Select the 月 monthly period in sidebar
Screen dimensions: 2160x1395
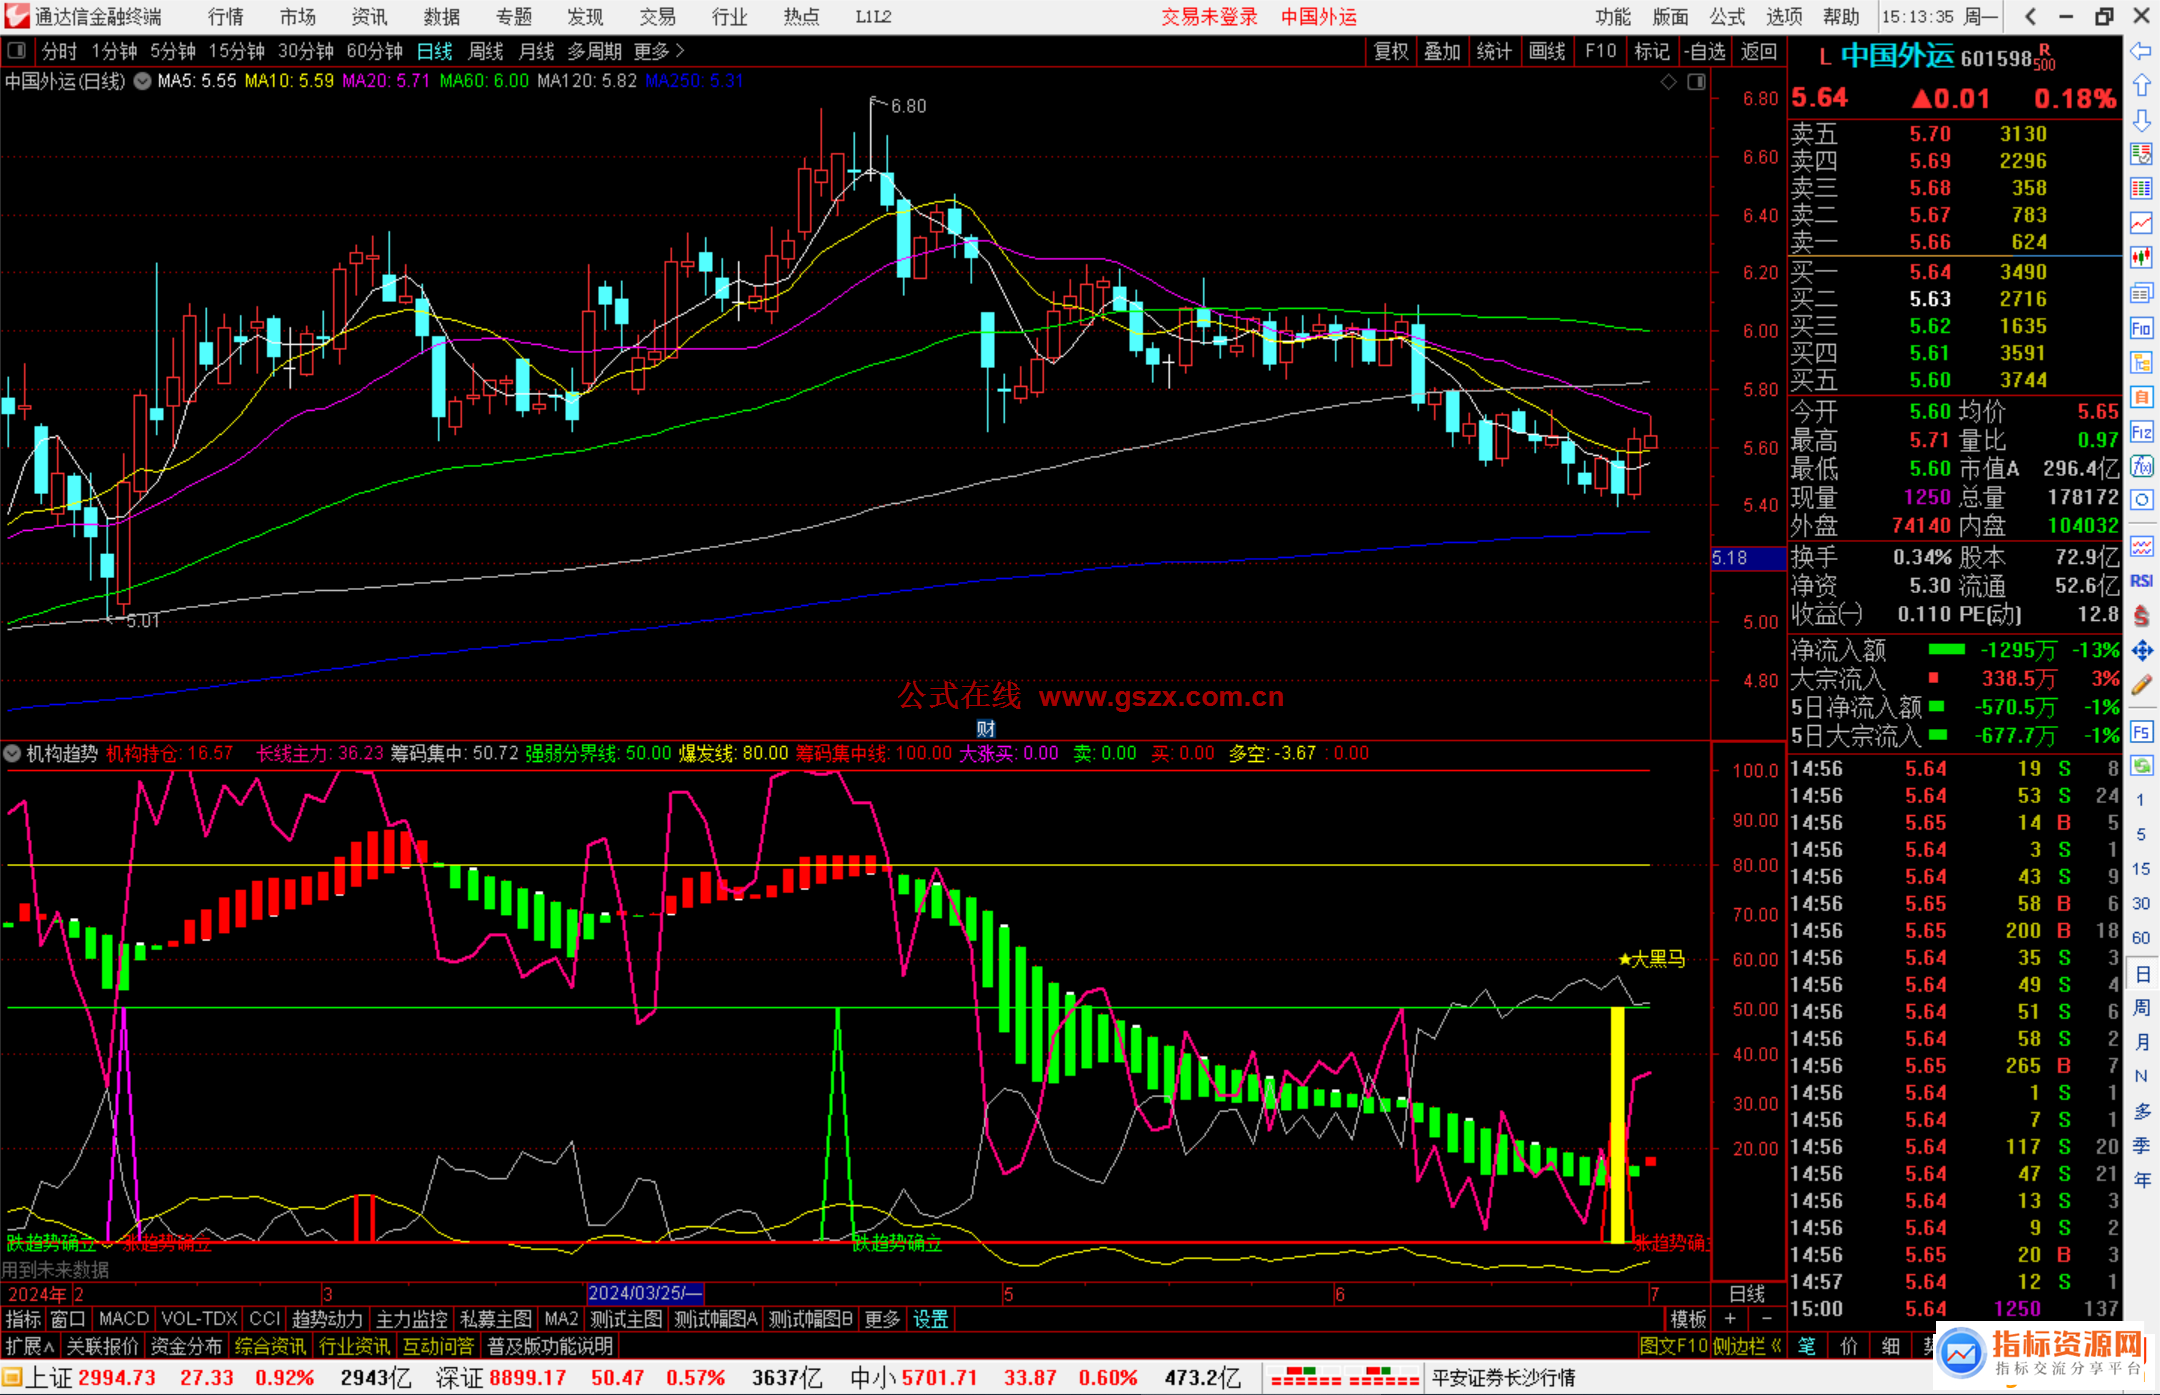click(2141, 1042)
